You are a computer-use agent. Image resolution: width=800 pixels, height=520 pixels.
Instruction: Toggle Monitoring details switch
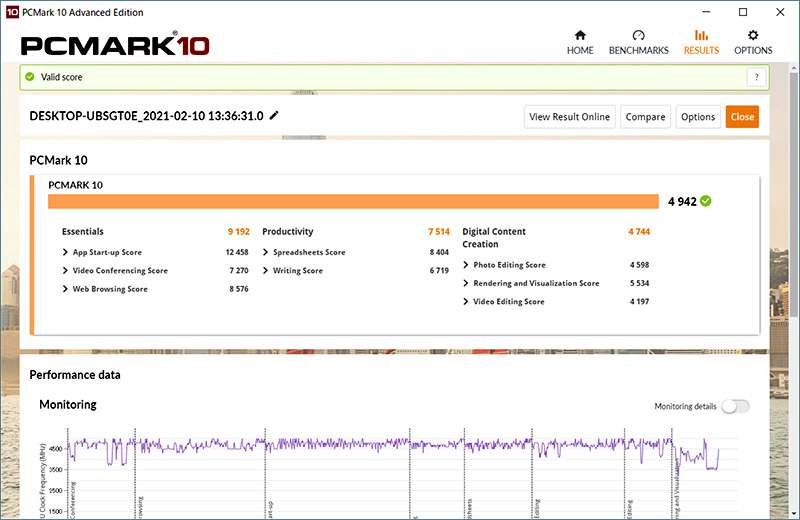click(x=735, y=407)
